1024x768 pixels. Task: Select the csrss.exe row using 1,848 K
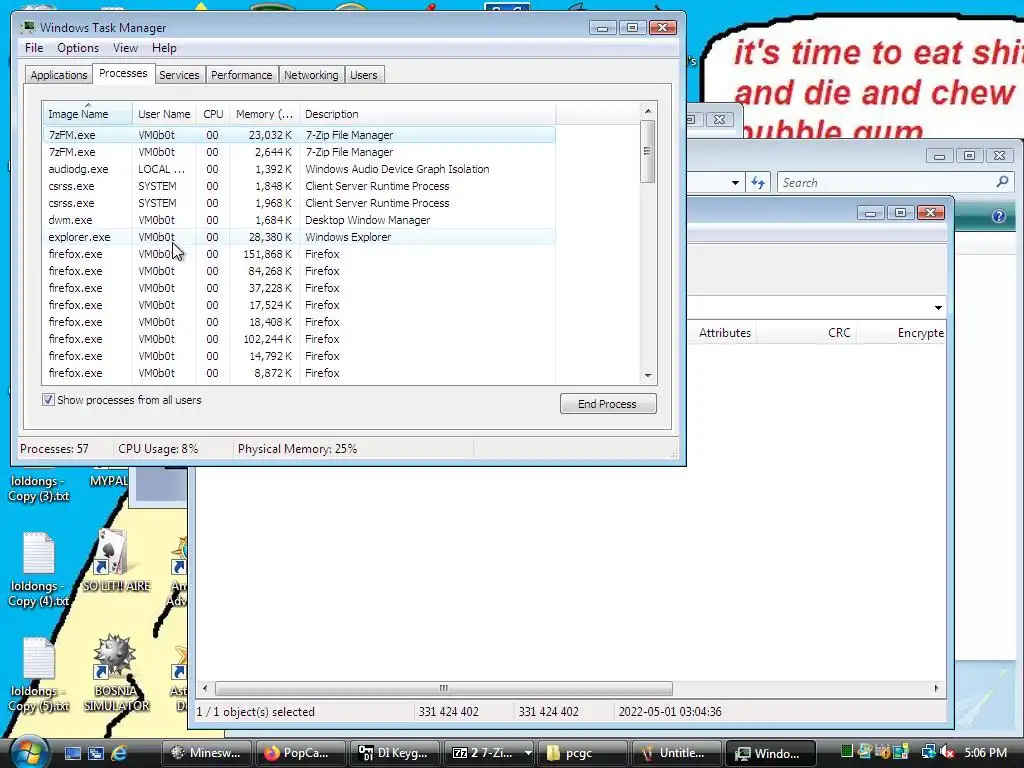[299, 186]
